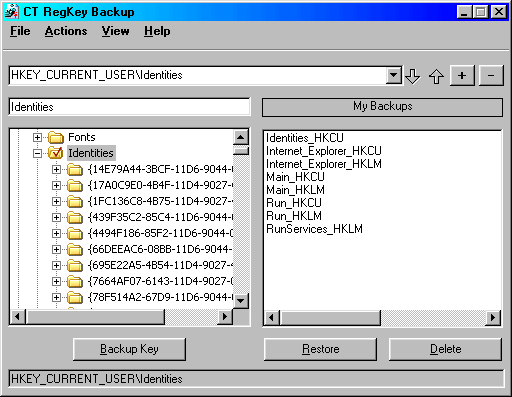Open the Actions menu
This screenshot has width=512, height=397.
click(66, 31)
